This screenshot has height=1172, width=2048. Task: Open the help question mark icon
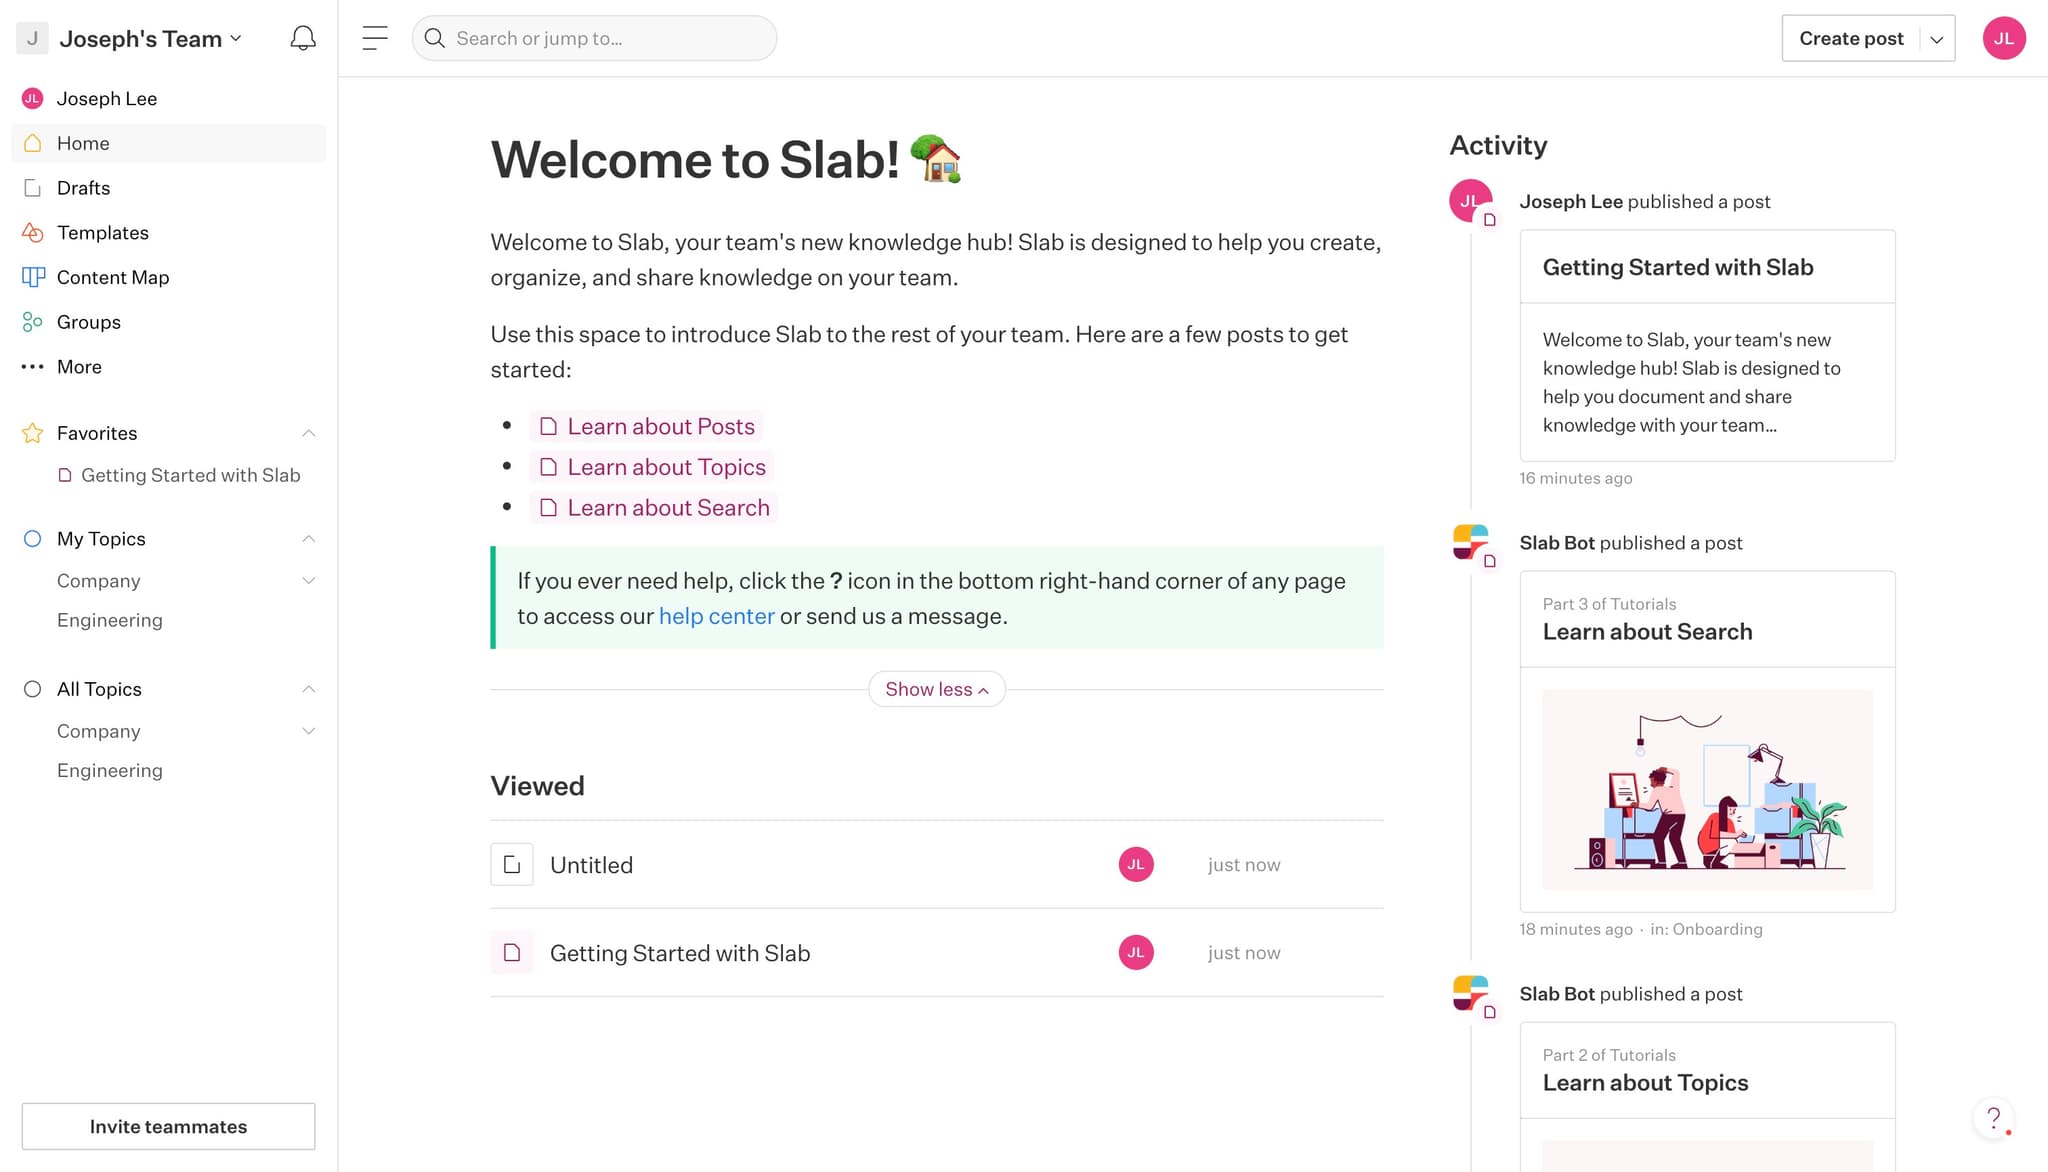[1993, 1118]
